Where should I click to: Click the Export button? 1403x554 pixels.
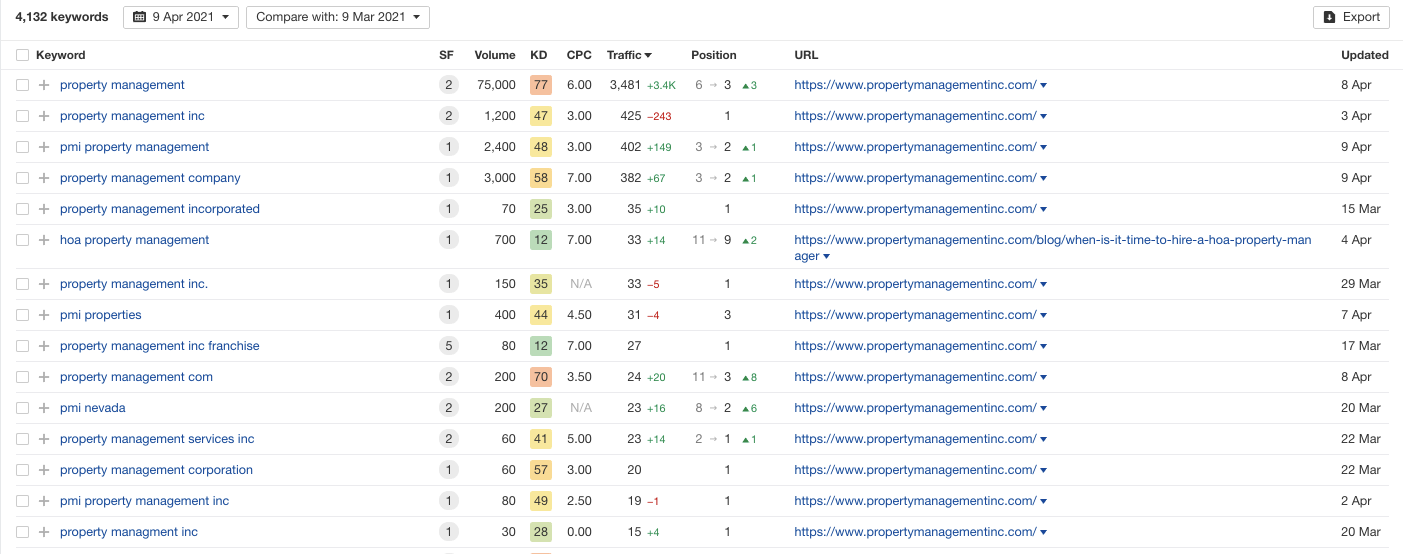[1351, 17]
